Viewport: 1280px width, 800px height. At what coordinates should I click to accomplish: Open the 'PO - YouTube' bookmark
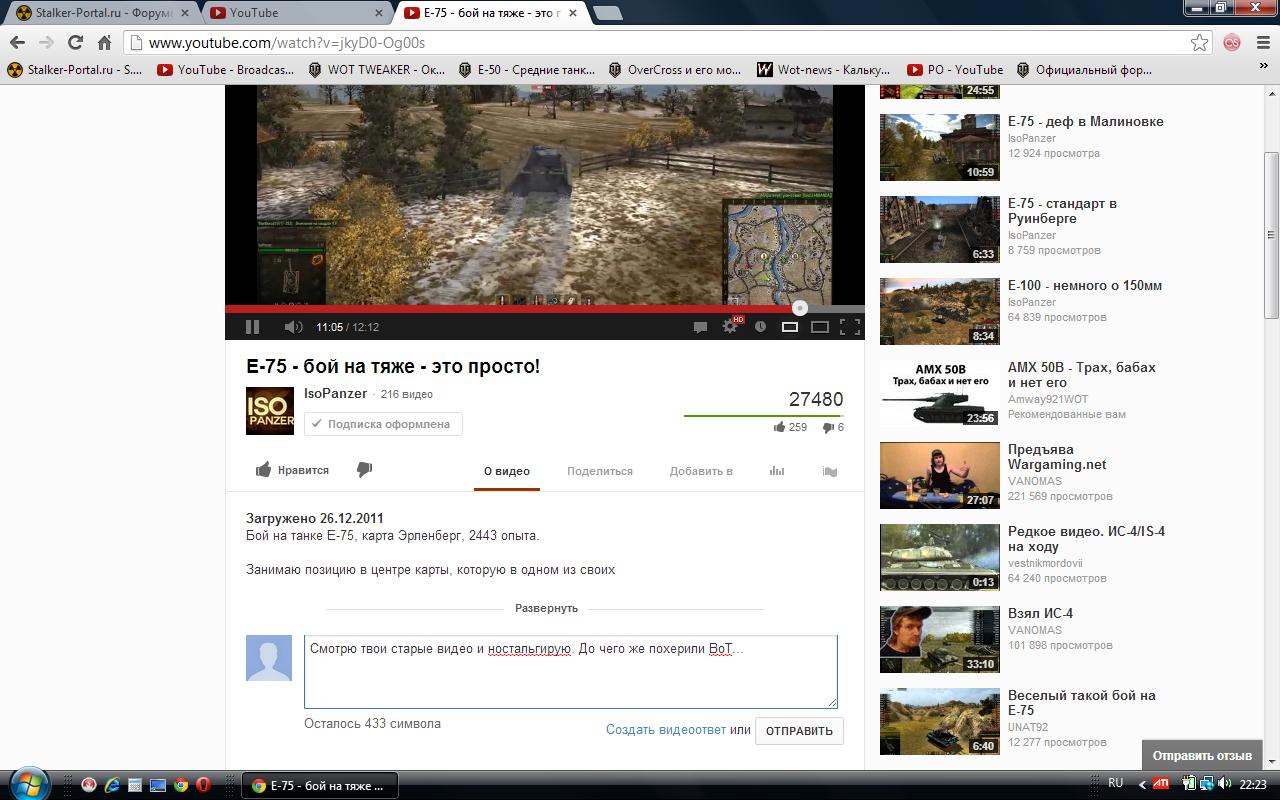tap(955, 70)
